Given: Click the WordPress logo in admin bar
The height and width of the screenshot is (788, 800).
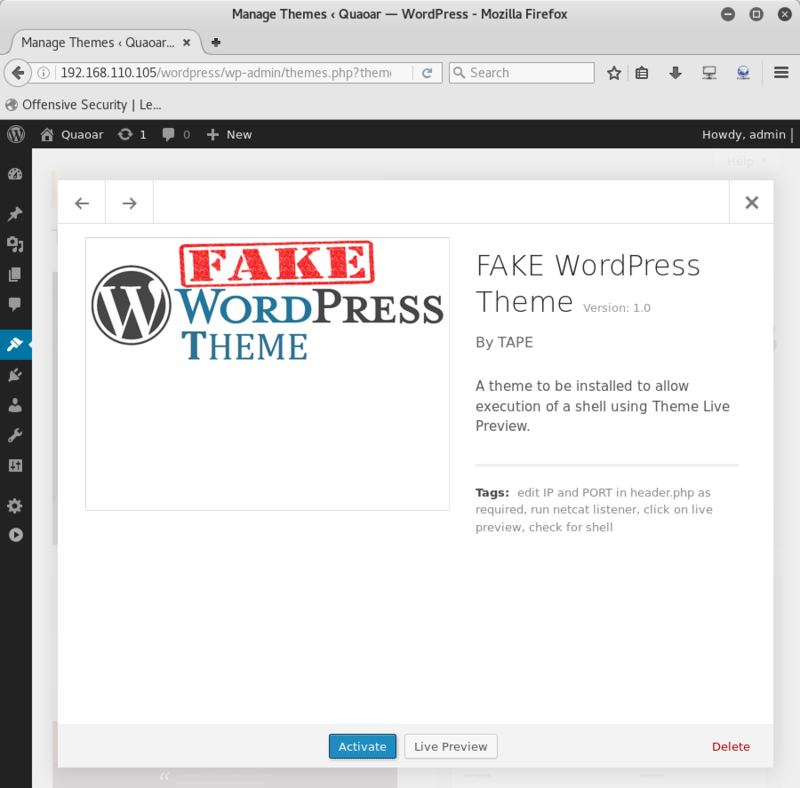Looking at the screenshot, I should point(16,134).
